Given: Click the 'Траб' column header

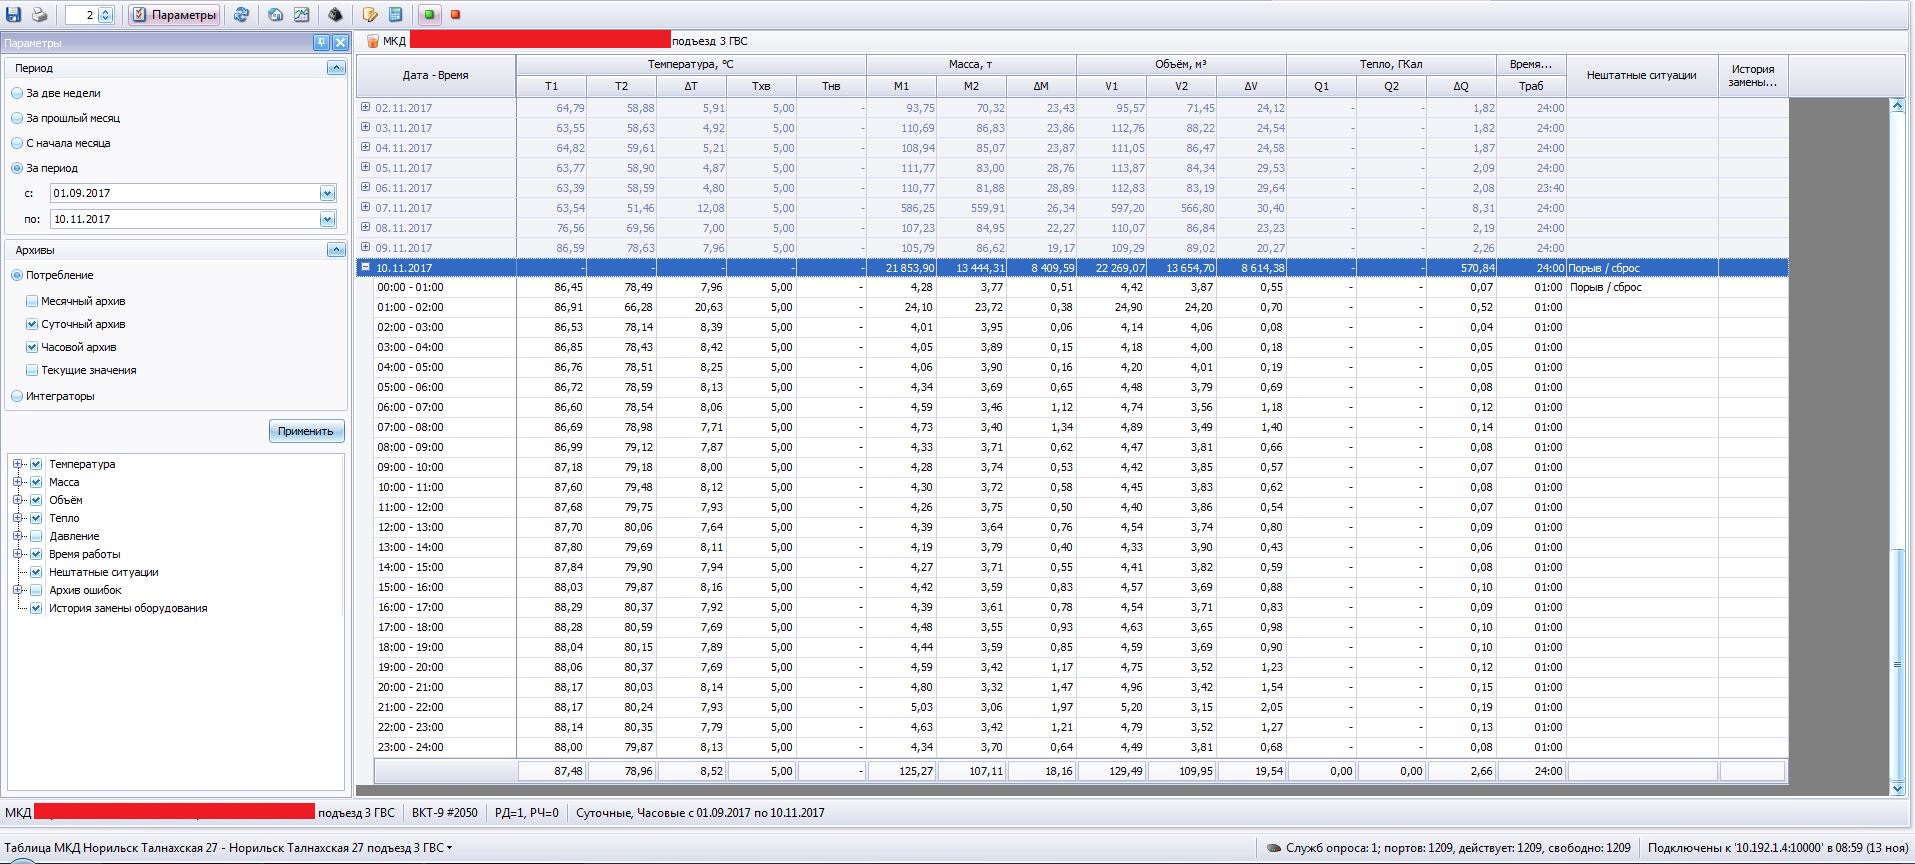Looking at the screenshot, I should 1531,86.
